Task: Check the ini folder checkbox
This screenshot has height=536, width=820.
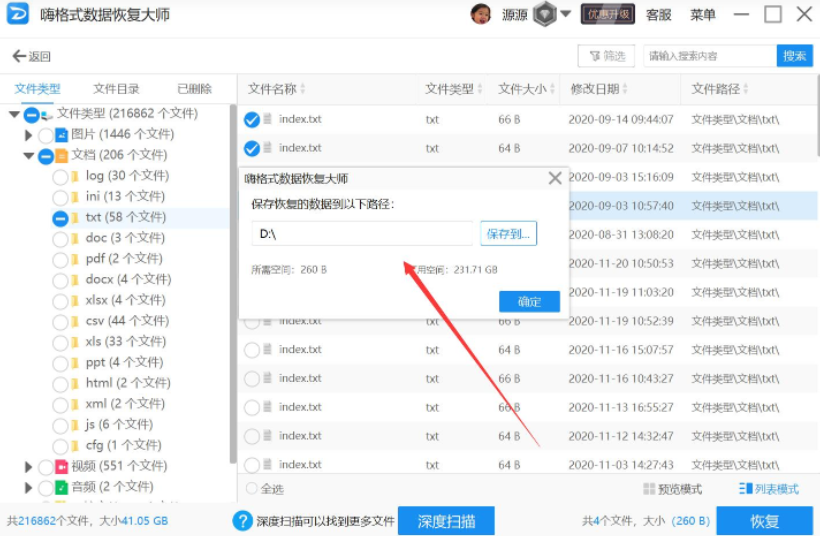Action: pos(60,198)
